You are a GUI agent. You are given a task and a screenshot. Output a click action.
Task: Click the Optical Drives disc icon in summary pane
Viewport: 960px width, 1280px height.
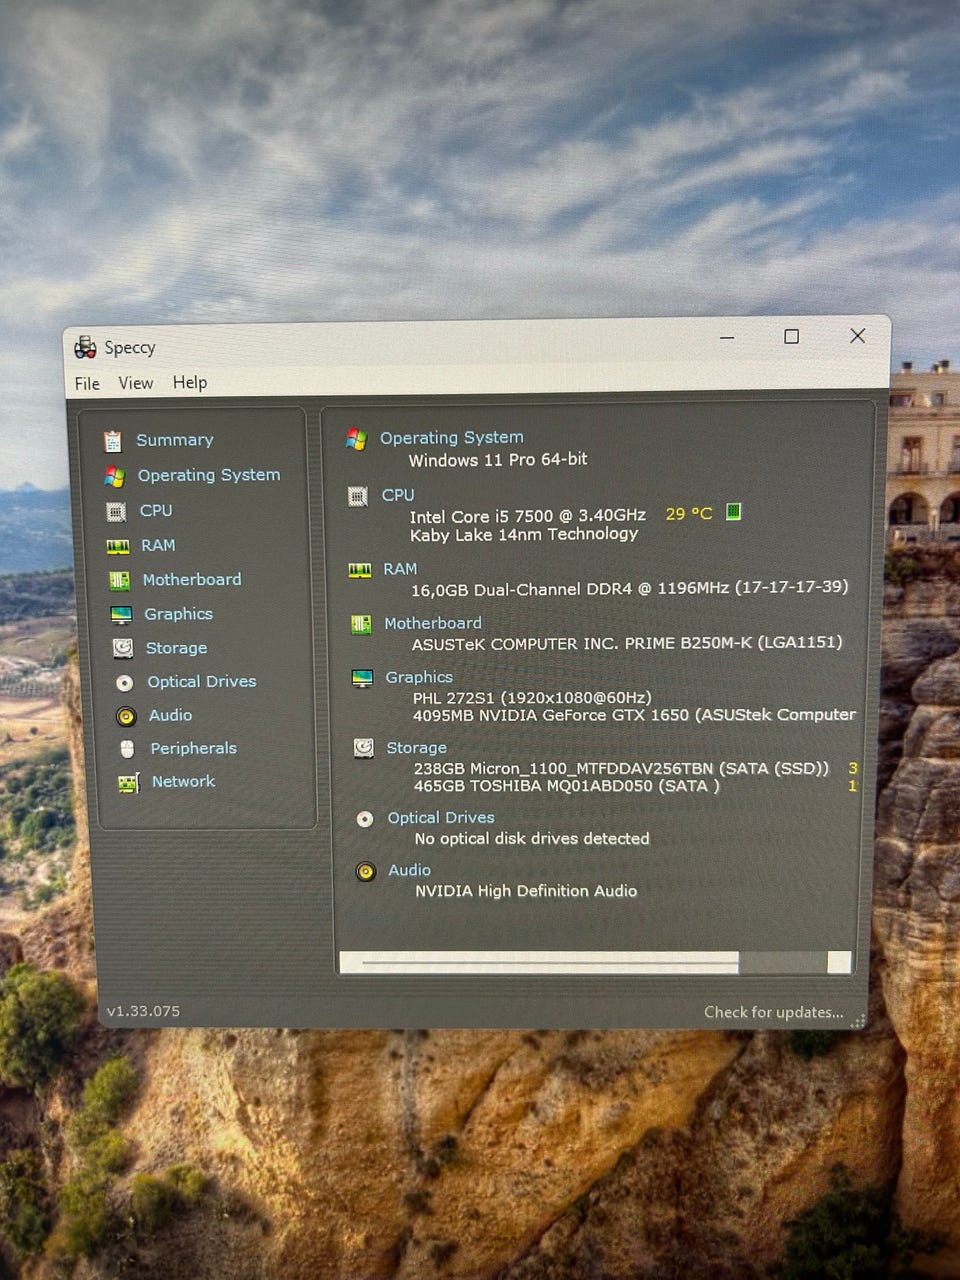tap(365, 819)
